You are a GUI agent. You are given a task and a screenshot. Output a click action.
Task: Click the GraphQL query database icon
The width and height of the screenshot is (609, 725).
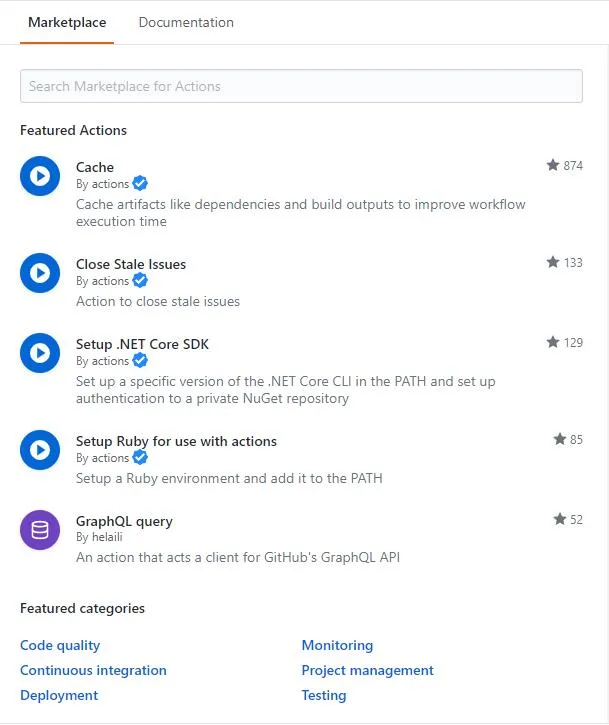click(40, 530)
